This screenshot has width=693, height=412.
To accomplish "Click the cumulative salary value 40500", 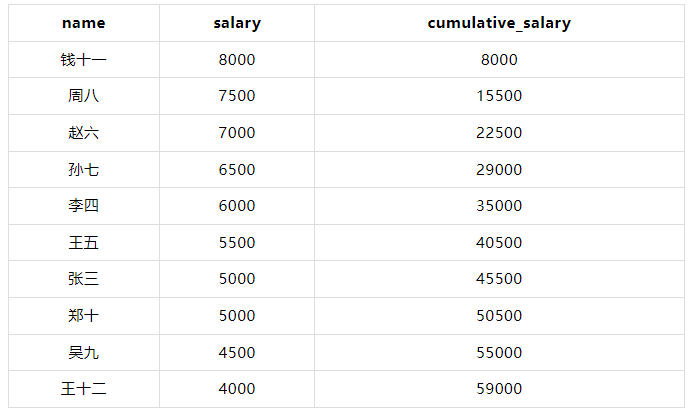I will 499,243.
